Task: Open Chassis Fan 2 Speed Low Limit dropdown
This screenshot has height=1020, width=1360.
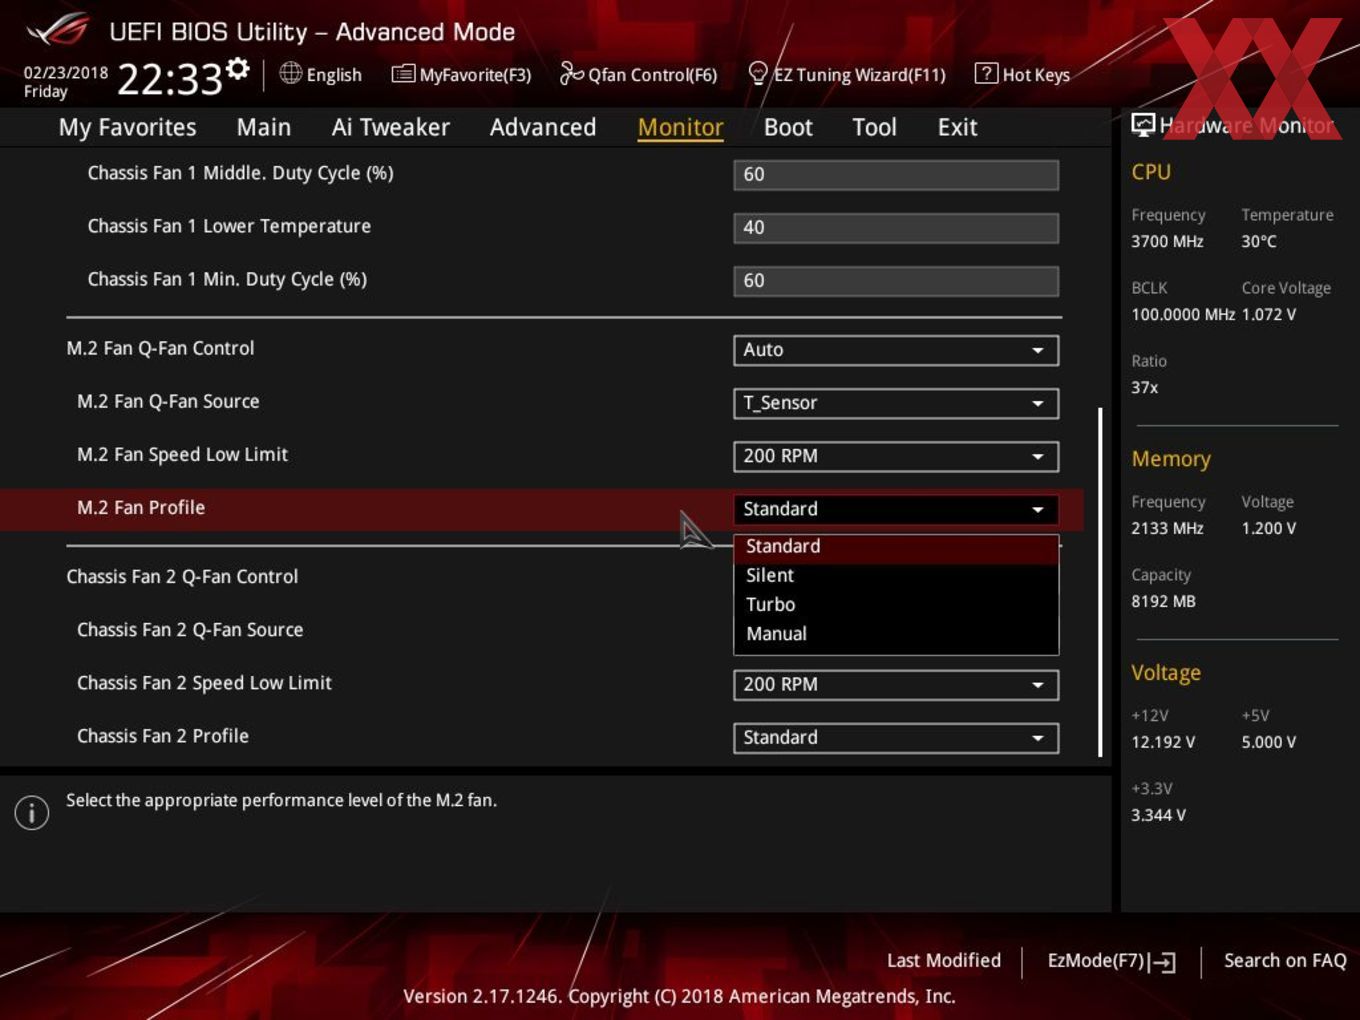Action: [x=896, y=685]
